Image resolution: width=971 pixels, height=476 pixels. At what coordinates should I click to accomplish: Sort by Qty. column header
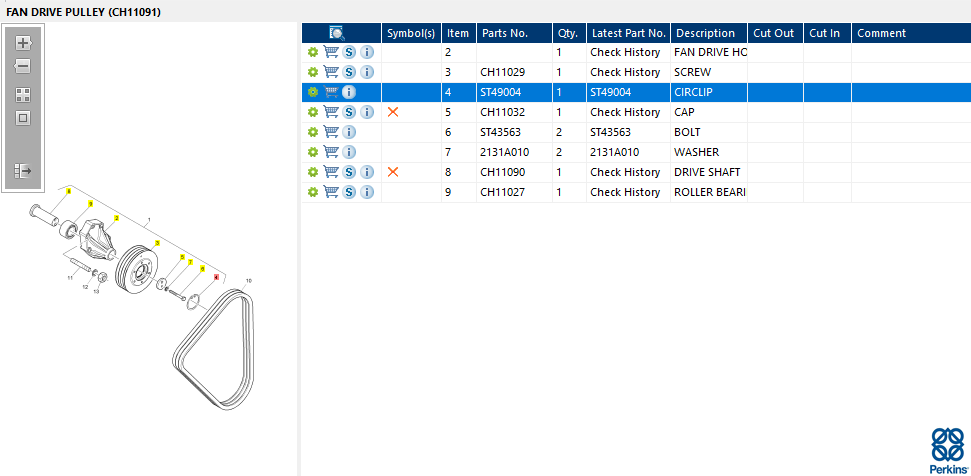[x=569, y=33]
